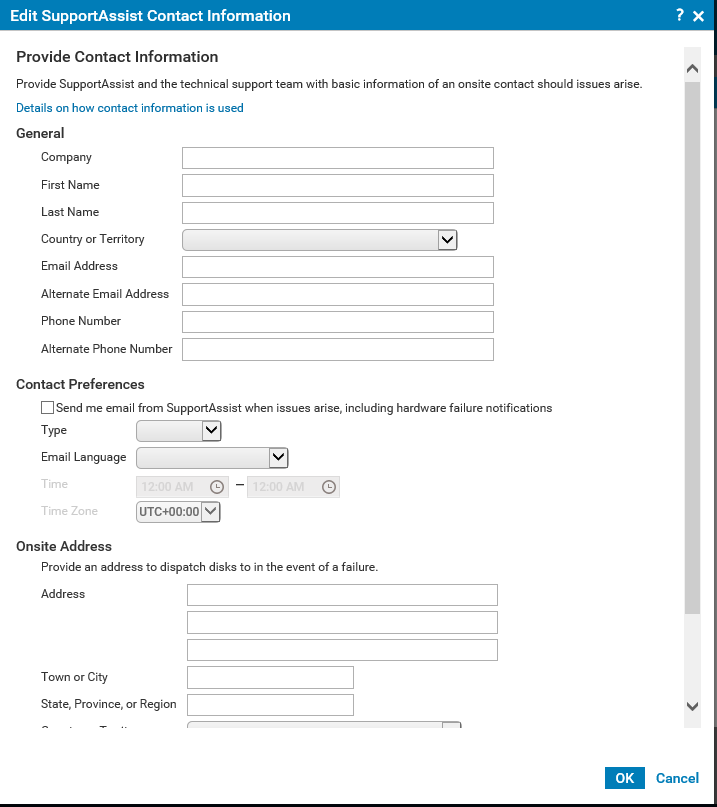Select the First Name field
717x807 pixels.
pos(337,185)
